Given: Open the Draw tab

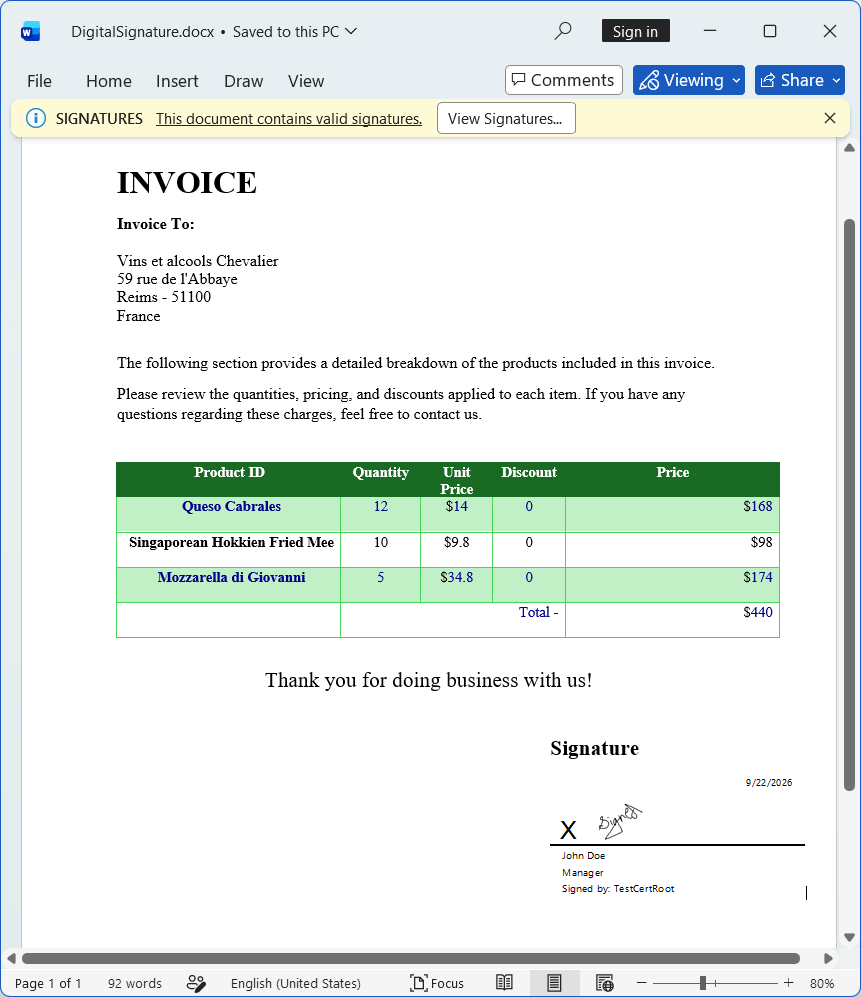Looking at the screenshot, I should point(244,81).
